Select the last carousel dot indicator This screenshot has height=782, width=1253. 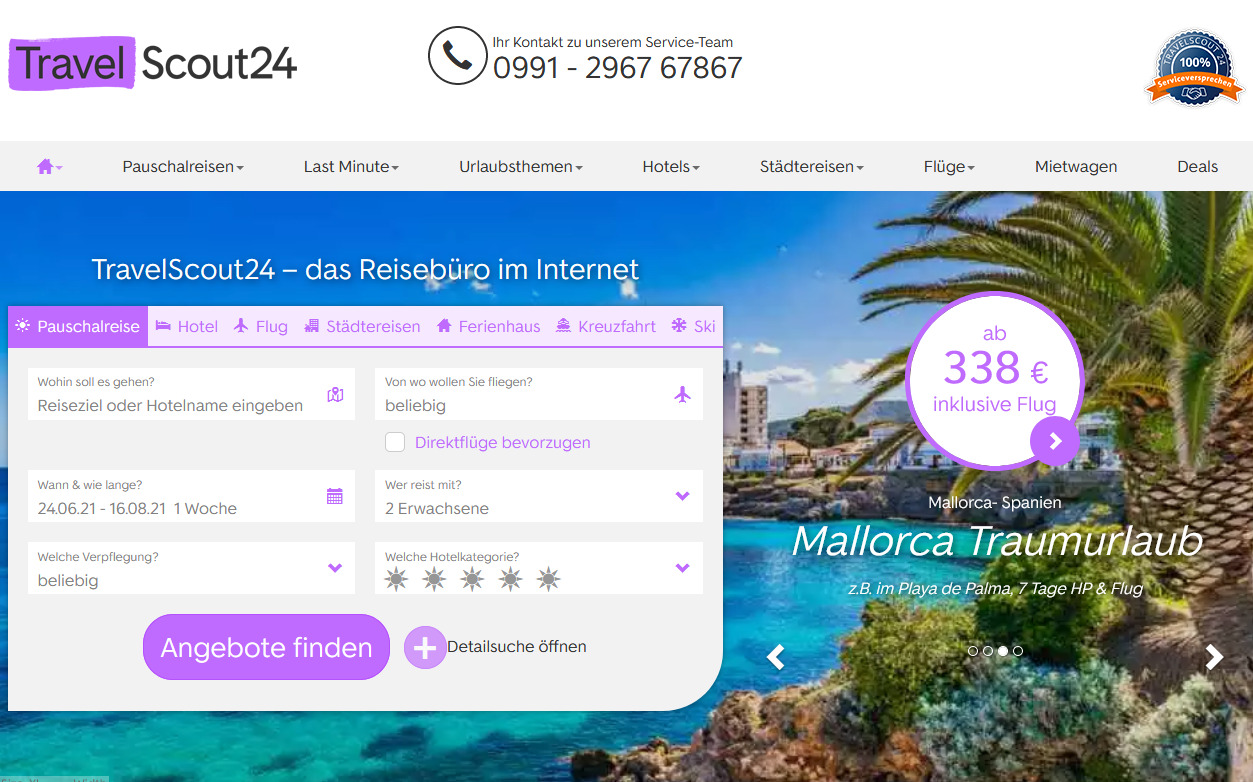[x=1018, y=651]
